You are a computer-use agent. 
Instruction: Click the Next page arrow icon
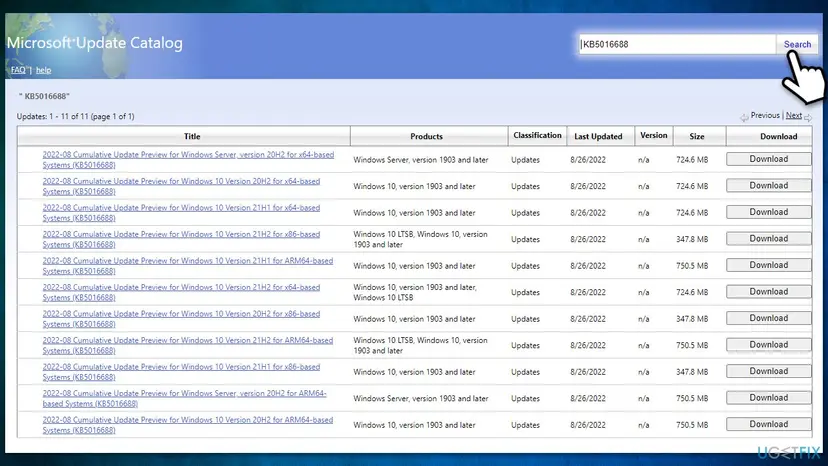(808, 117)
